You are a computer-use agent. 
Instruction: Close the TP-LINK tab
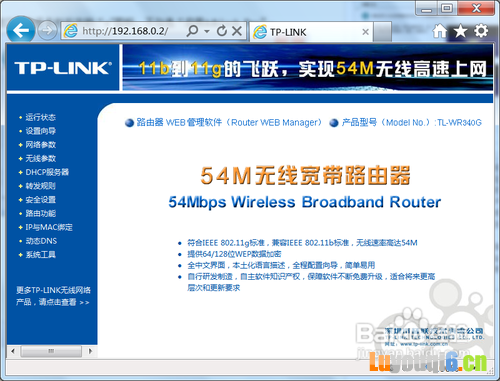coord(365,32)
